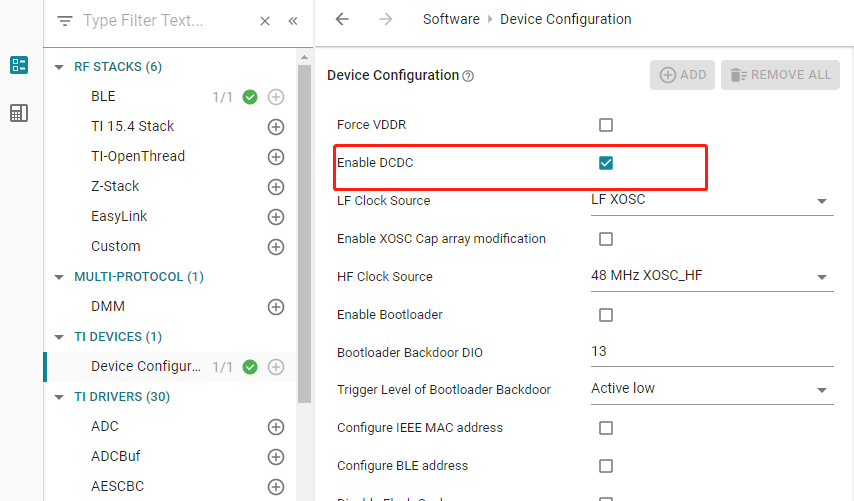Add a DMM multi-protocol instance

click(276, 307)
